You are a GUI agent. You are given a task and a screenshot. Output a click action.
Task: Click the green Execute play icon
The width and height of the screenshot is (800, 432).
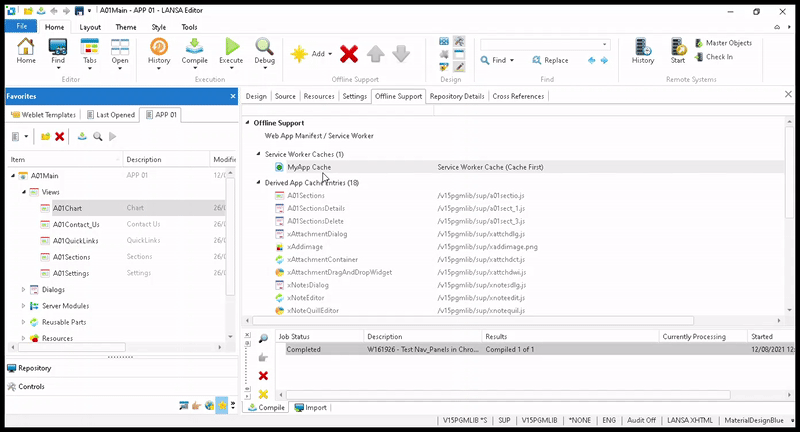click(231, 49)
